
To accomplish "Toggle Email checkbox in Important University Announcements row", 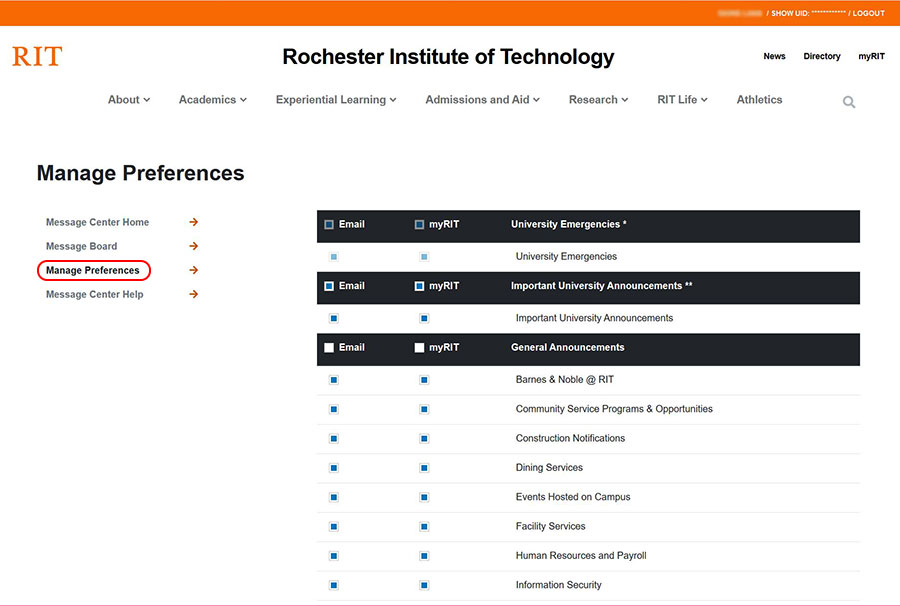I will [334, 318].
